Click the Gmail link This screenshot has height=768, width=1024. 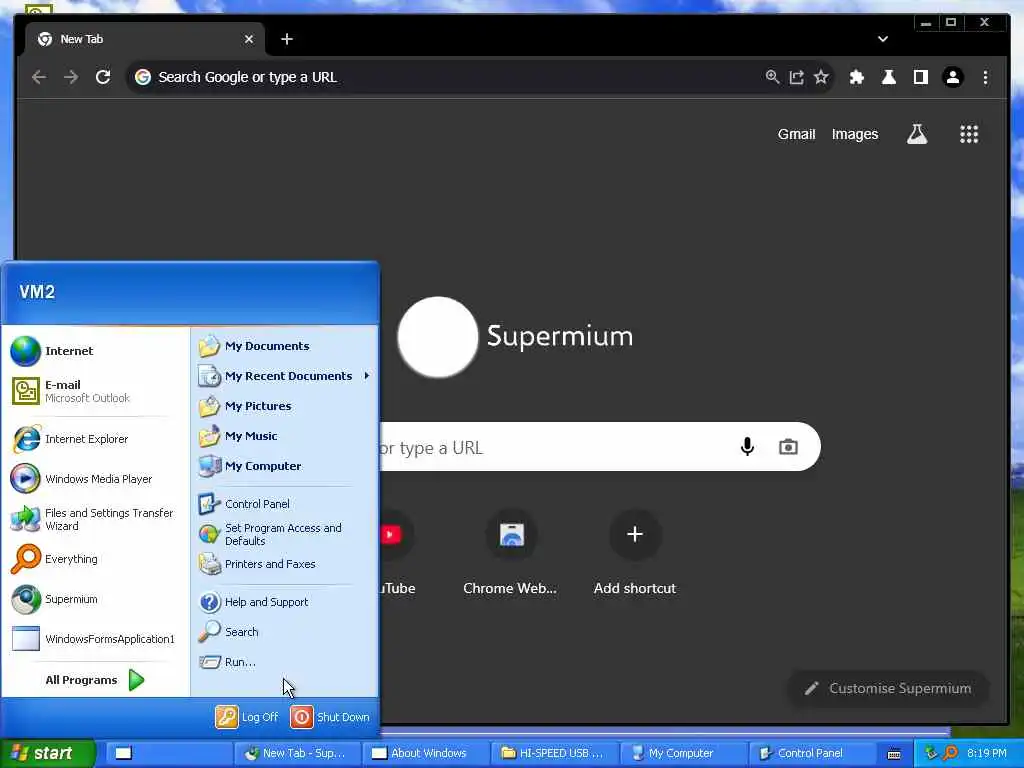796,134
